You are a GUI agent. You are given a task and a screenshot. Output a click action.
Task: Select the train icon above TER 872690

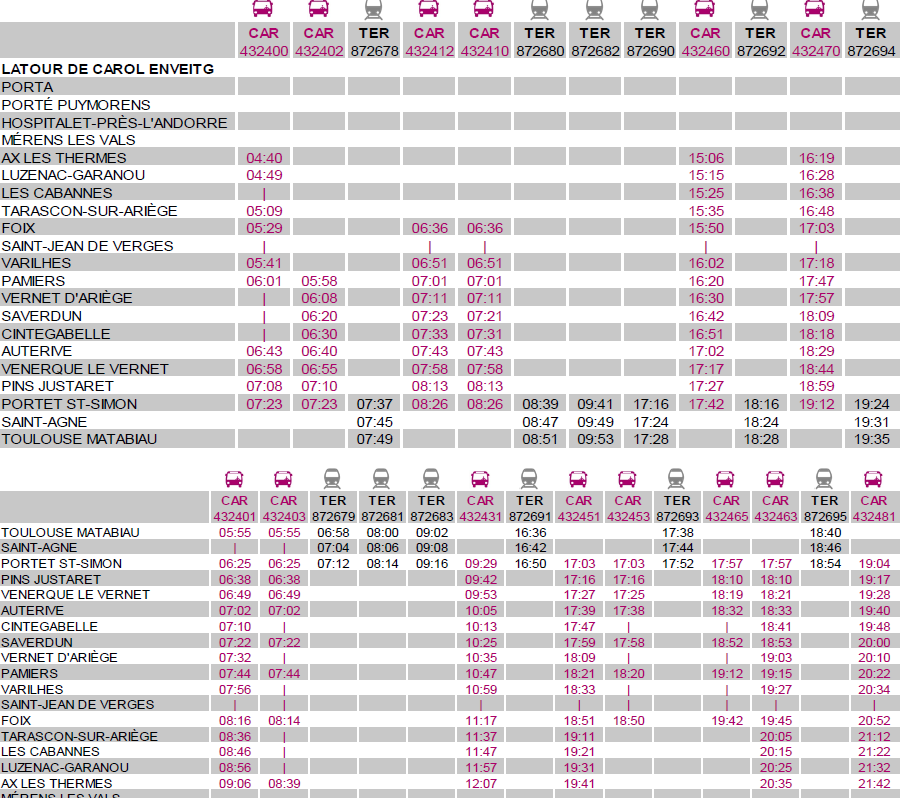pos(649,10)
